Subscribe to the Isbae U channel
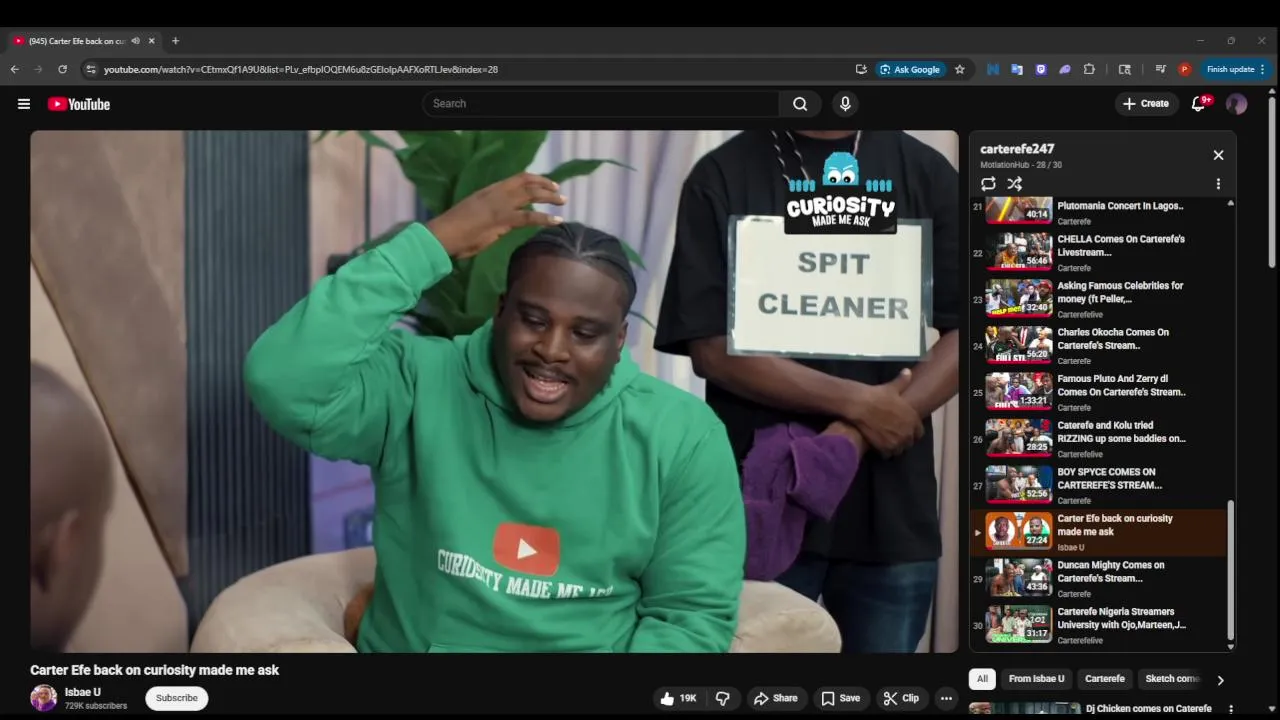 [x=177, y=698]
